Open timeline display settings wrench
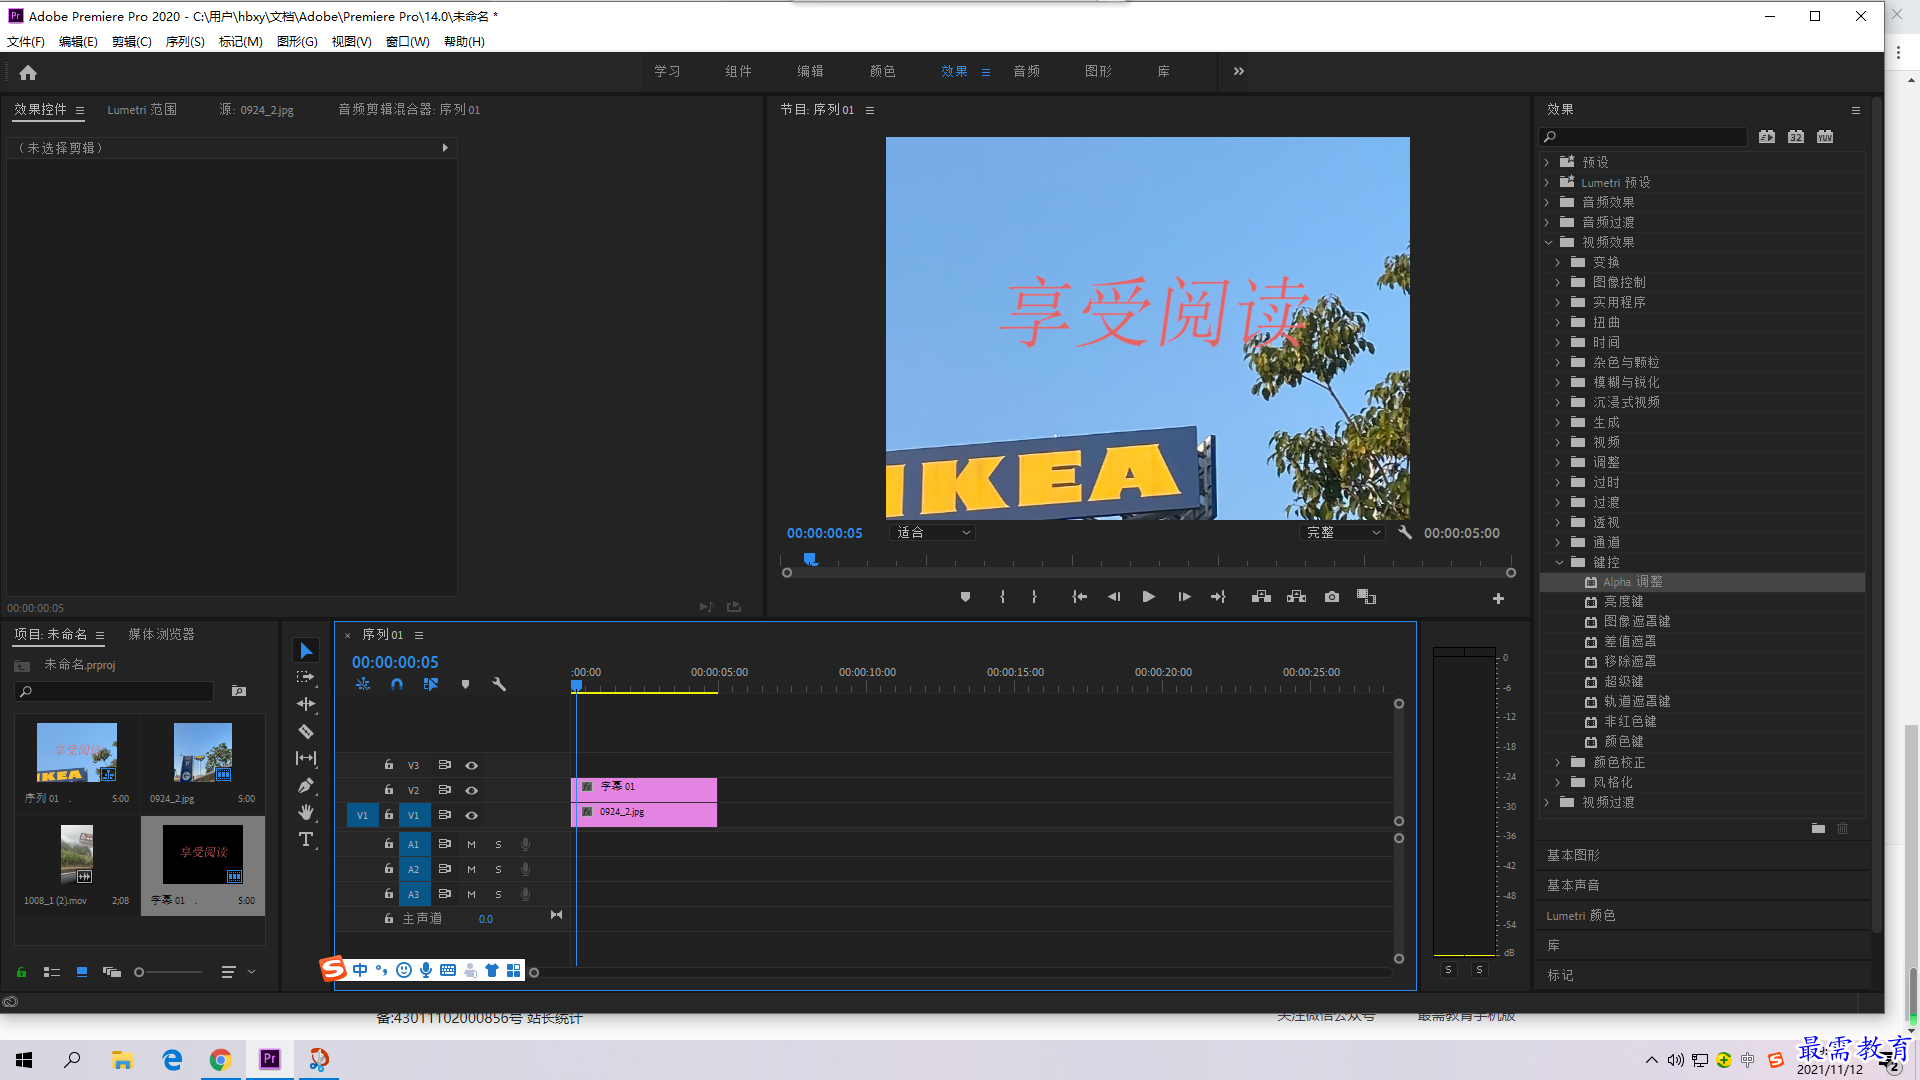1920x1080 pixels. pos(499,684)
